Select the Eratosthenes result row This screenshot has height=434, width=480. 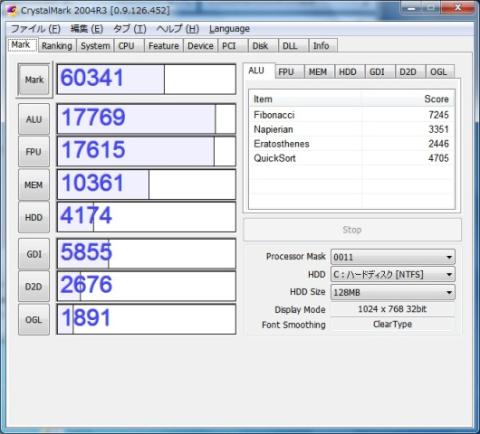[352, 144]
